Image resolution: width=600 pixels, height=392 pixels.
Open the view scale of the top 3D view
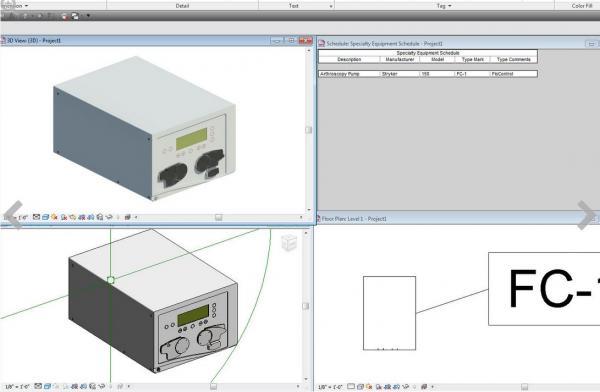pyautogui.click(x=16, y=217)
